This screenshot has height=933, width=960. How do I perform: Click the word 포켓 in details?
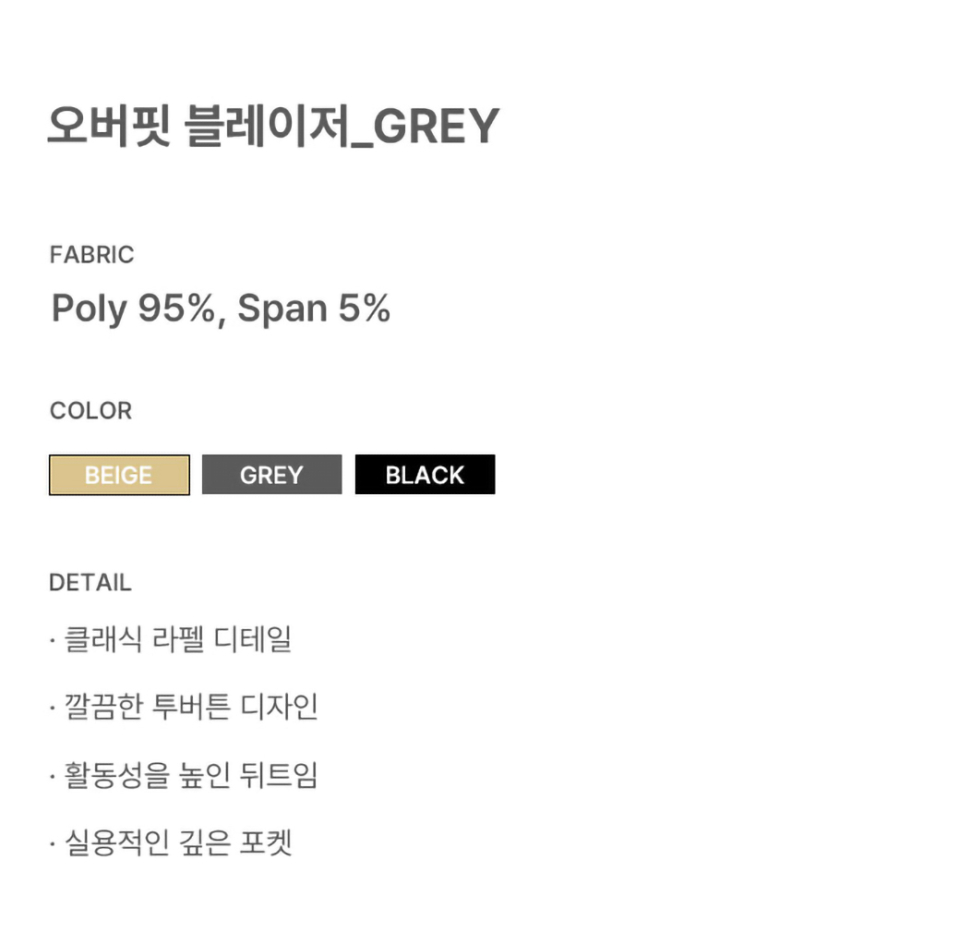coord(266,843)
